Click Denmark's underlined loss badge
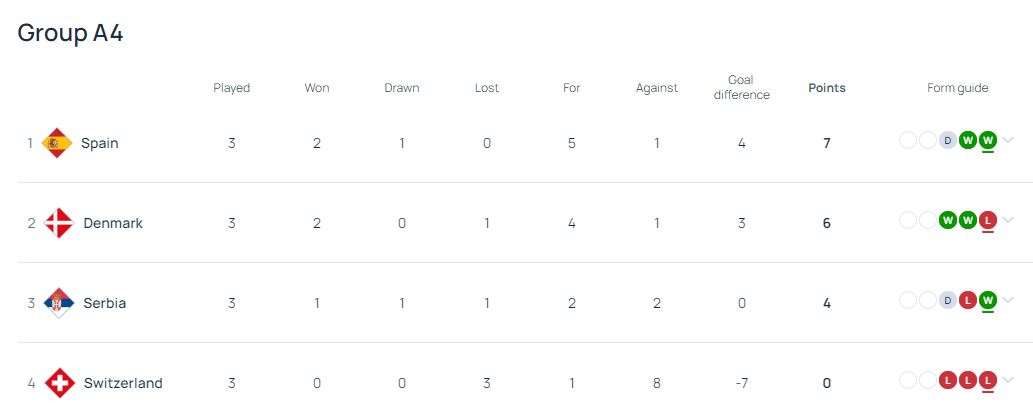 click(x=988, y=220)
